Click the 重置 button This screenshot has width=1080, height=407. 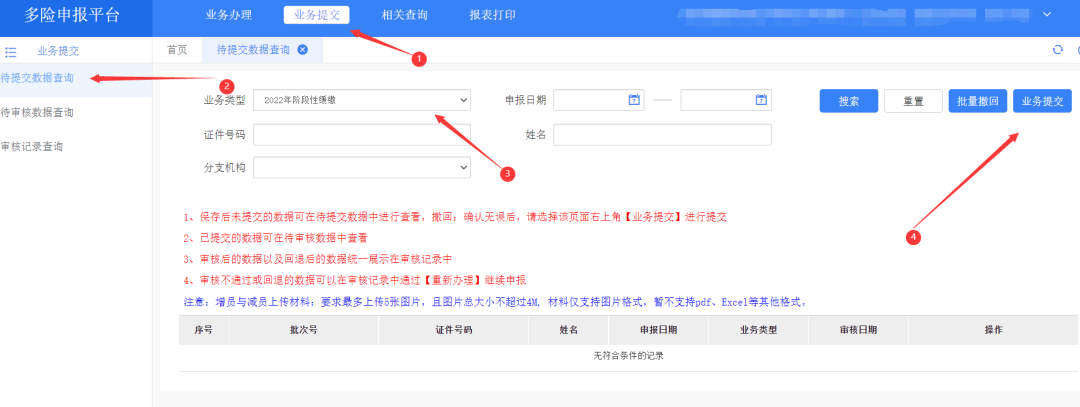coord(913,101)
